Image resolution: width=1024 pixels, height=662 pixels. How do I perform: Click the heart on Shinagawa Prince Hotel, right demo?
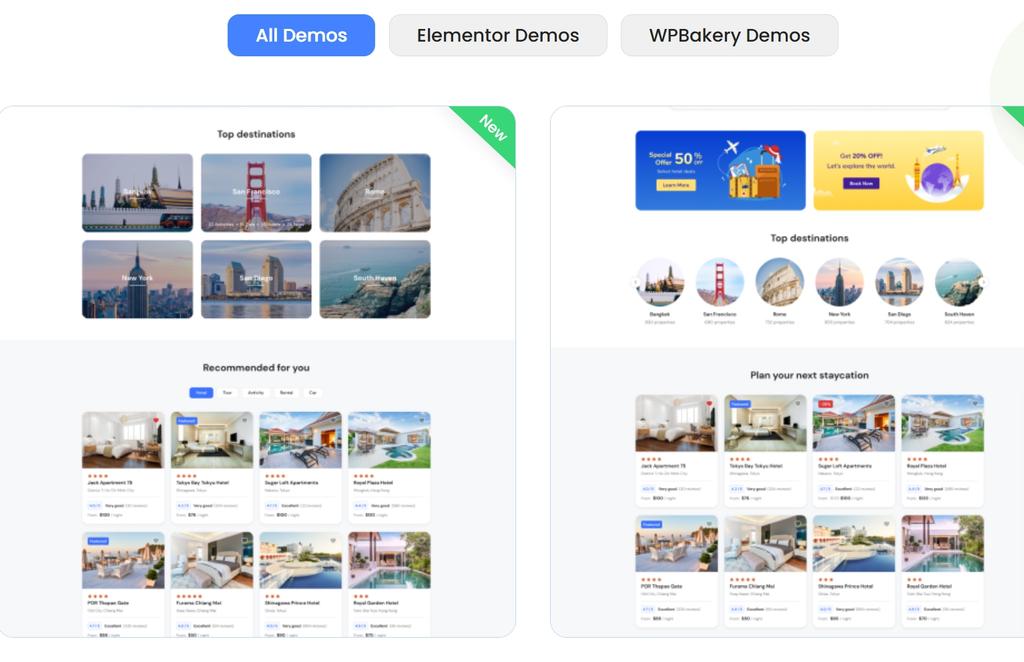coord(886,524)
